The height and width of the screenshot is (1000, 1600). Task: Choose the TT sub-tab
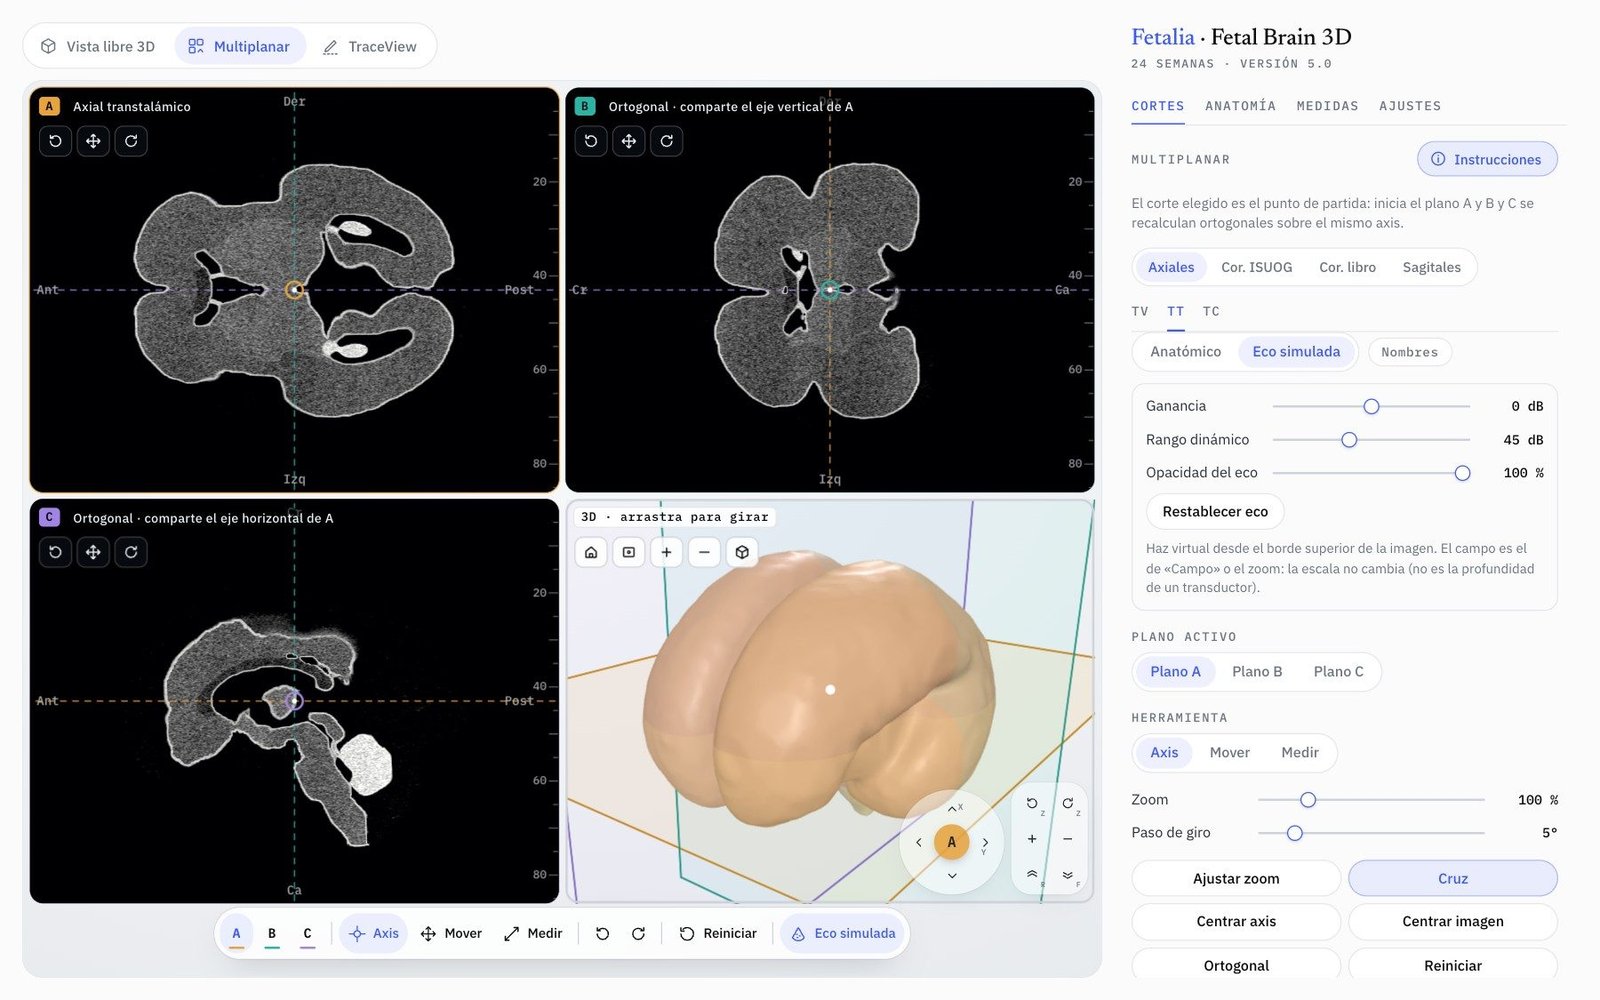1176,312
